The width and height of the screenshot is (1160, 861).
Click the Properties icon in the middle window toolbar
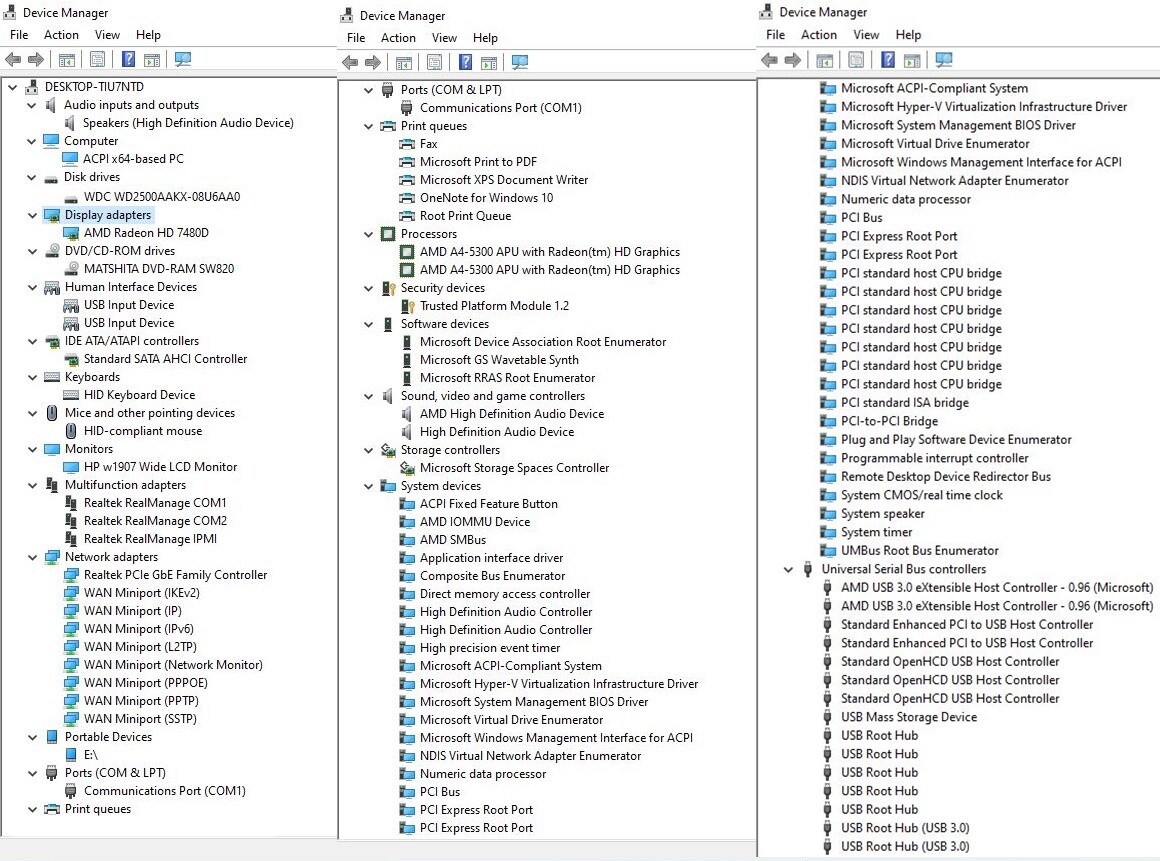coord(434,63)
